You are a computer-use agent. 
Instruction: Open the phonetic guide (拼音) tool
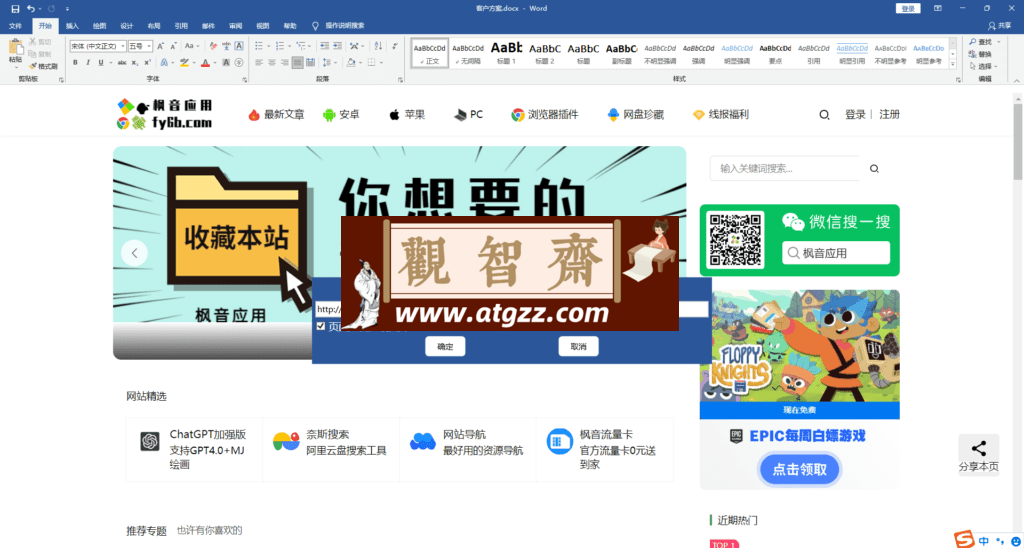227,46
